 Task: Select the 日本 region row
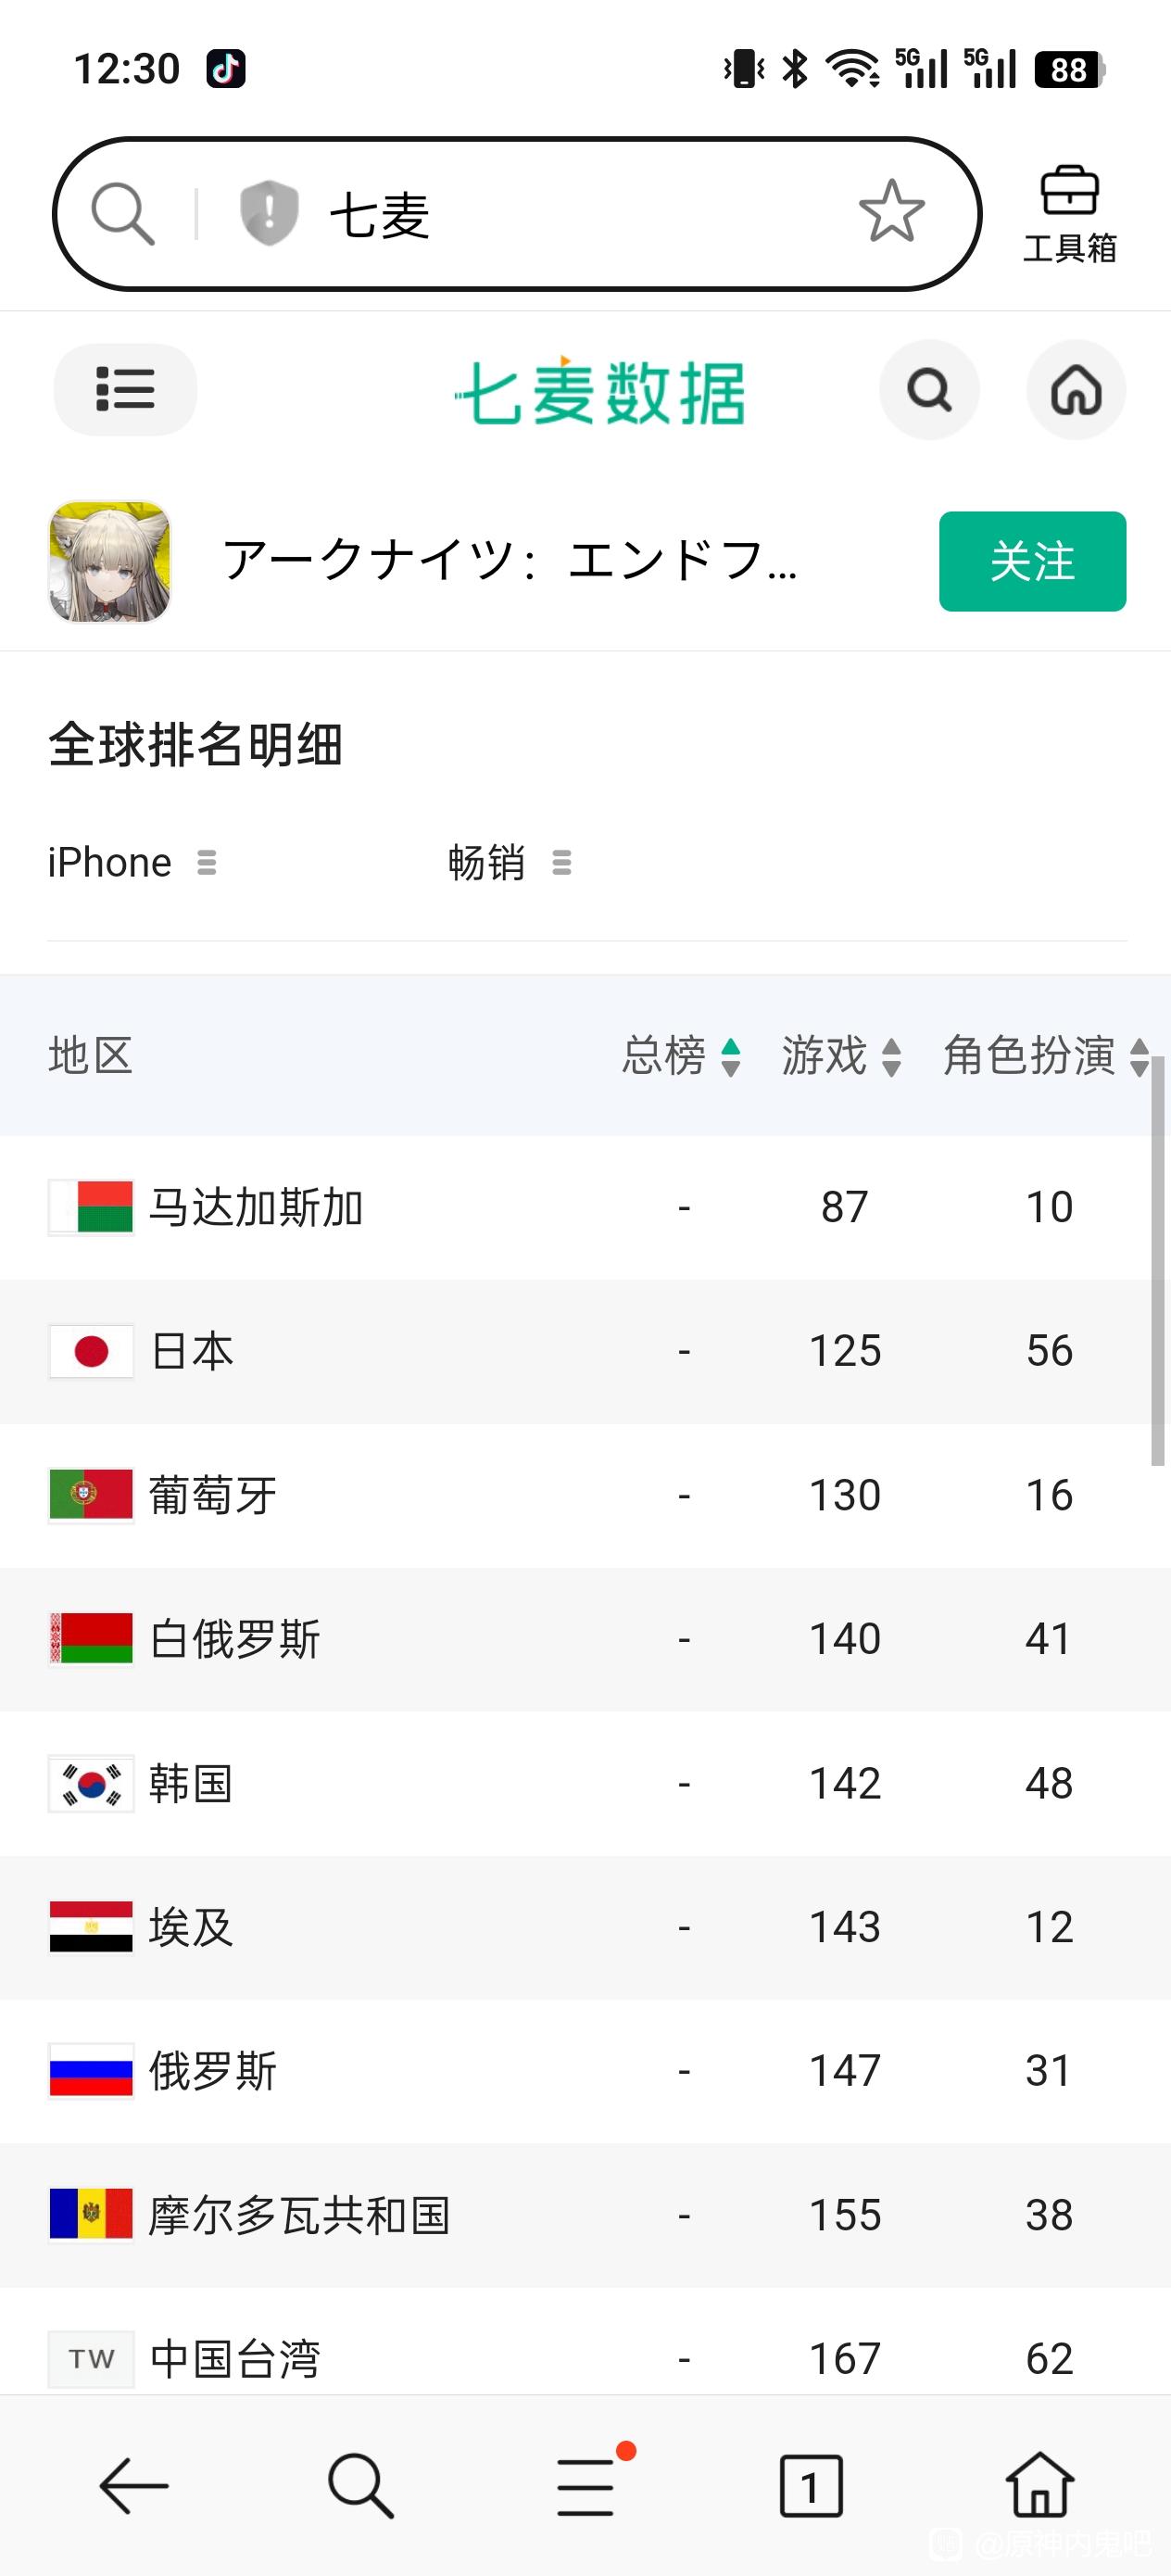585,1351
